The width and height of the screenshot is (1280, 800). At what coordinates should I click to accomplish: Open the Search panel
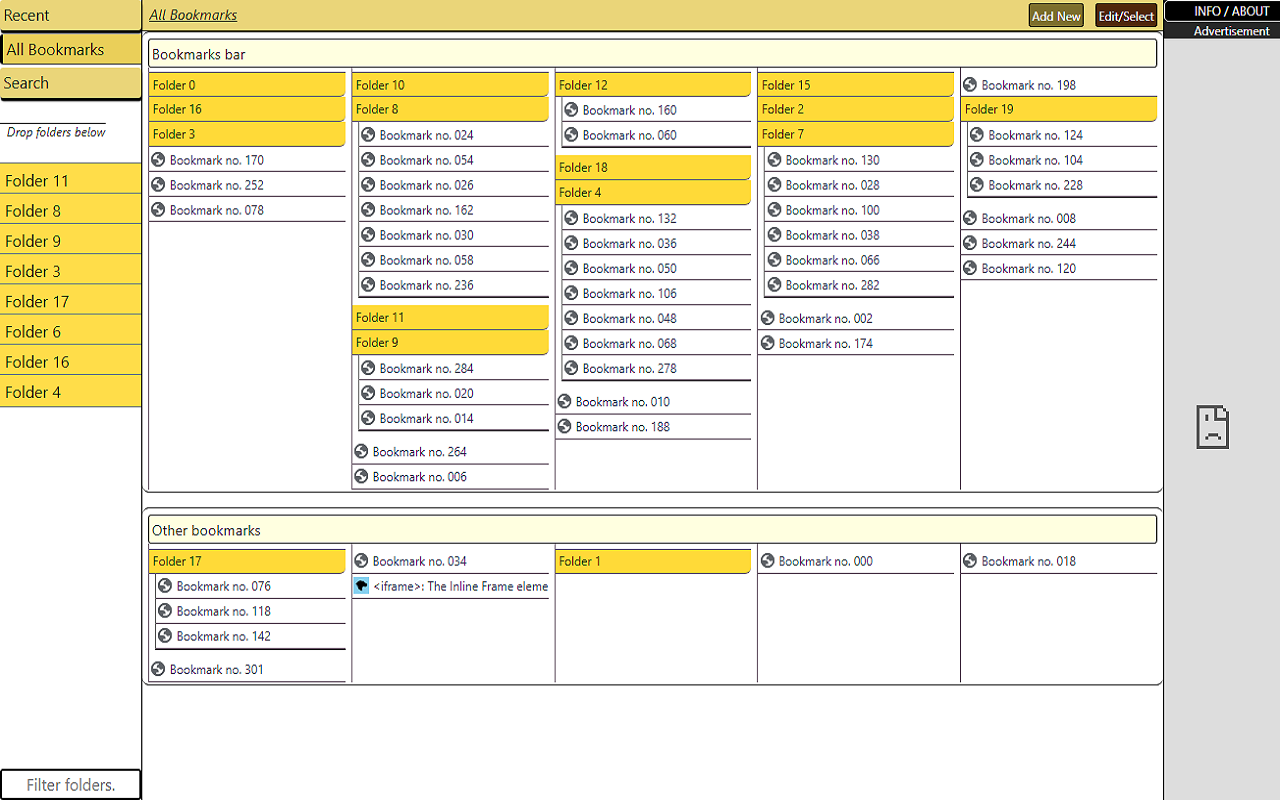(x=70, y=83)
